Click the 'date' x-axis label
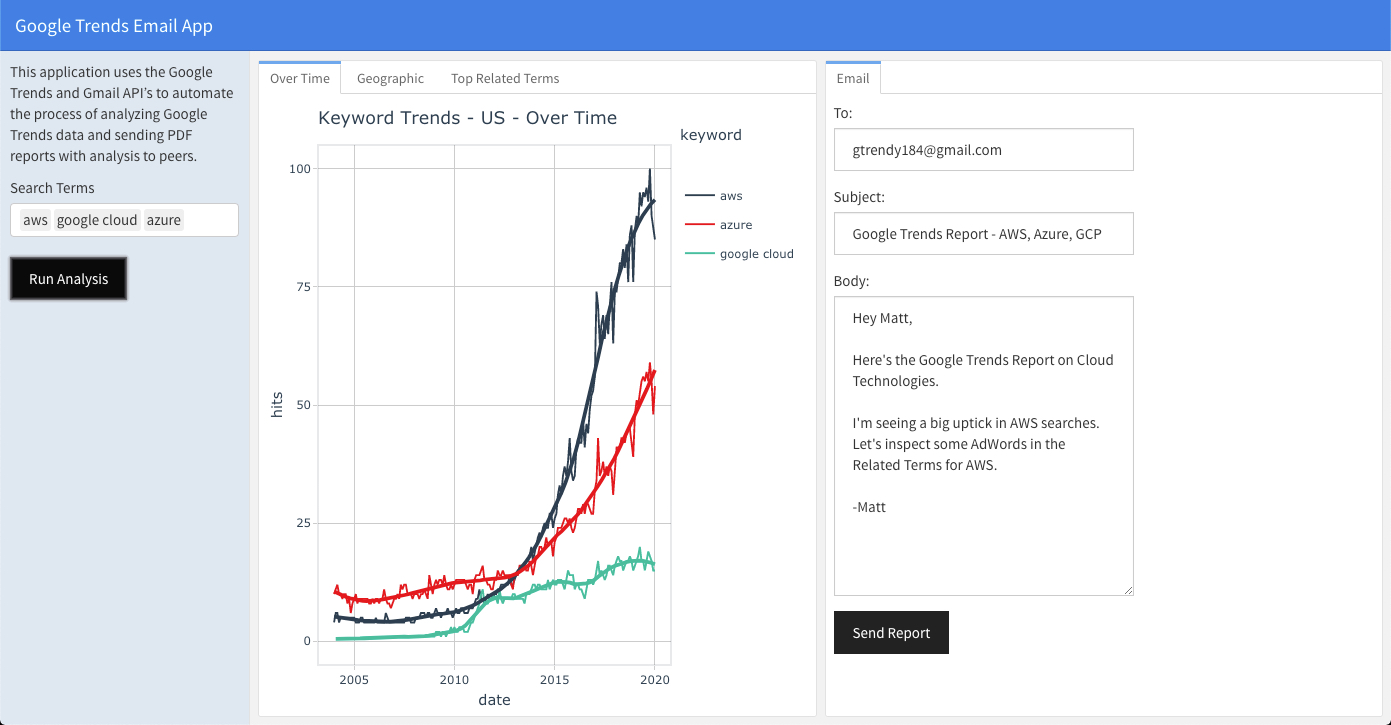This screenshot has width=1391, height=725. 494,700
